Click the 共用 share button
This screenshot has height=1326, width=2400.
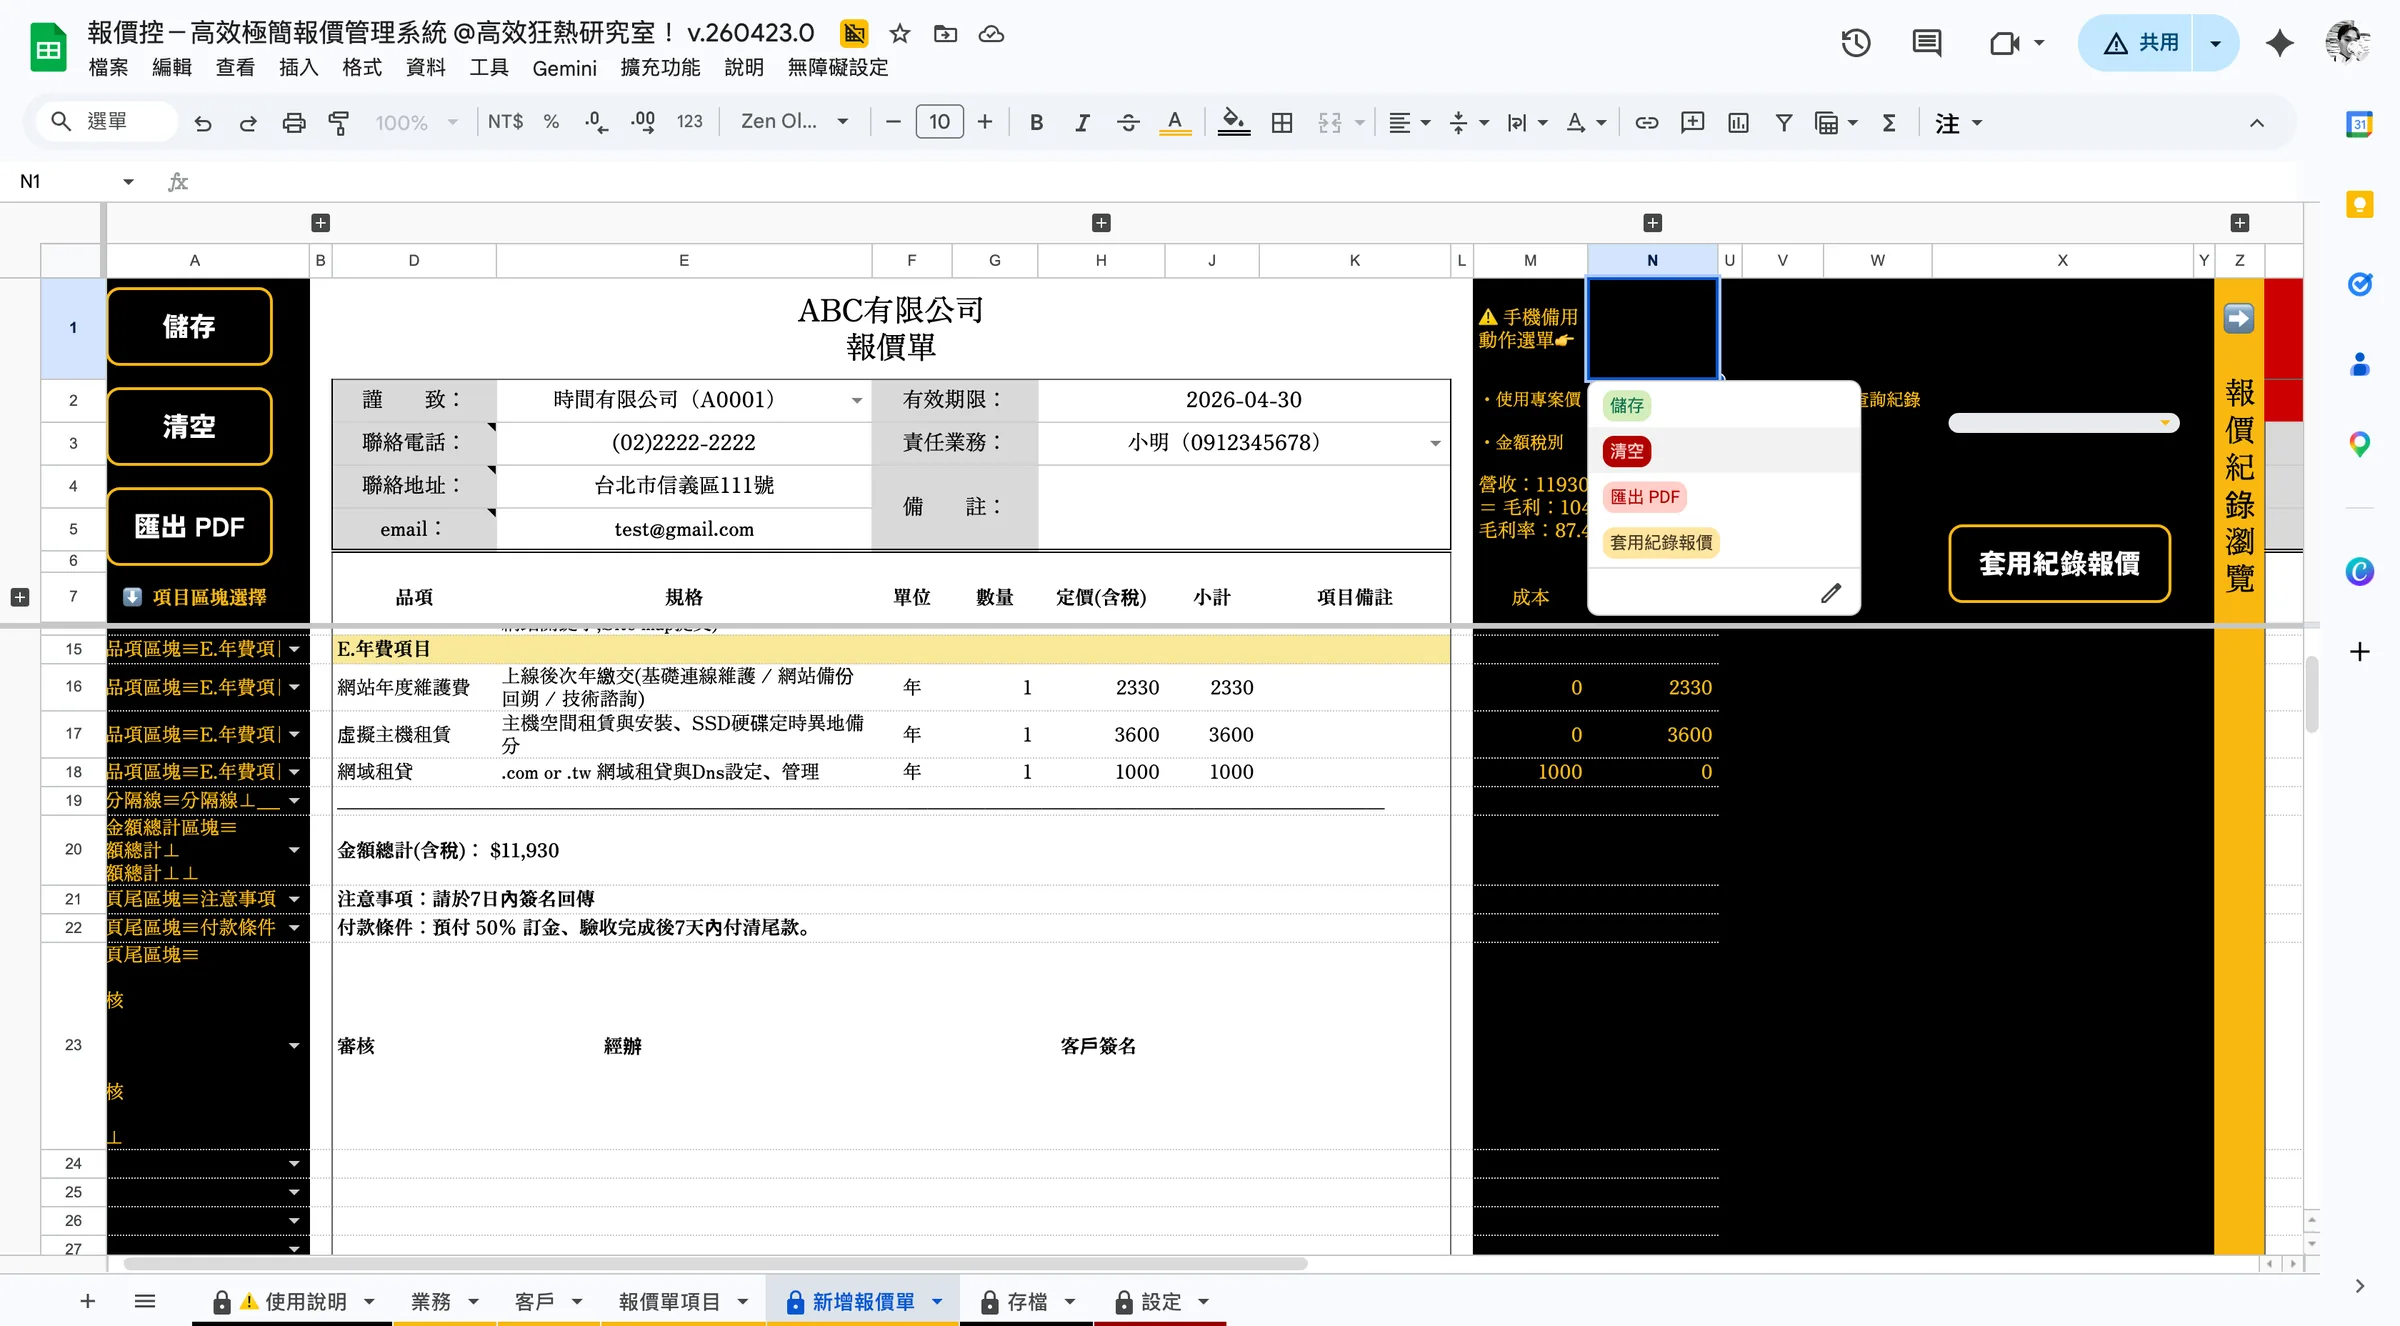(x=2136, y=43)
